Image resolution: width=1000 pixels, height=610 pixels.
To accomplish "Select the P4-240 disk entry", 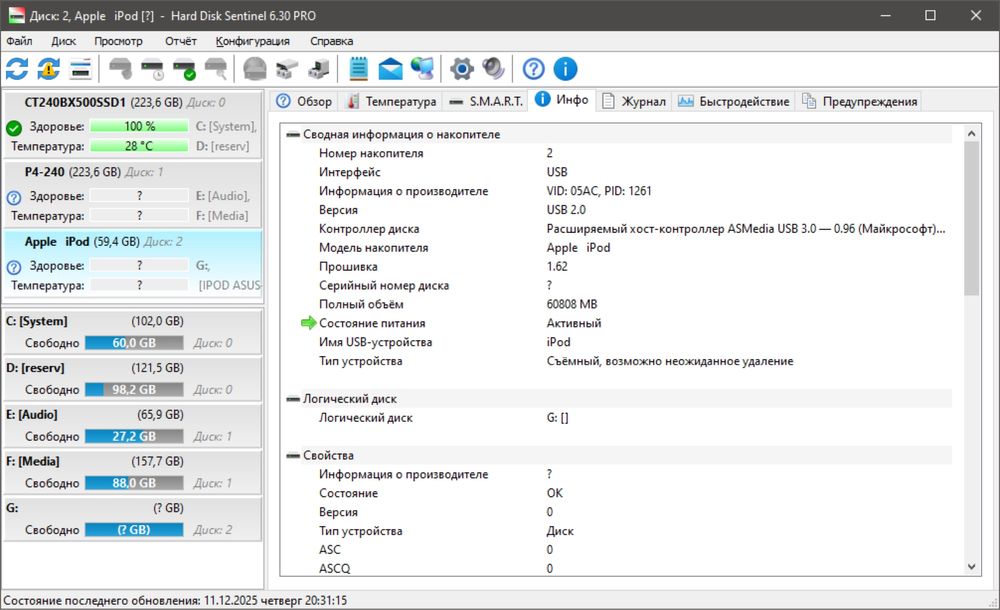I will [x=133, y=194].
